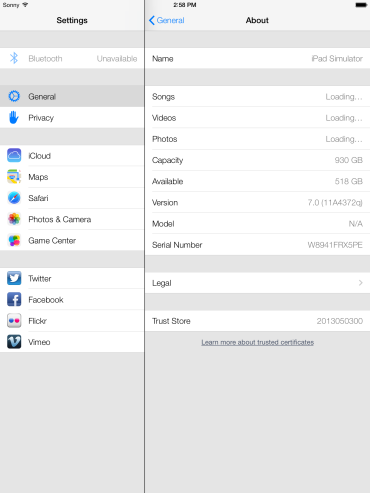Select the Bluetooth label text

tap(45, 59)
